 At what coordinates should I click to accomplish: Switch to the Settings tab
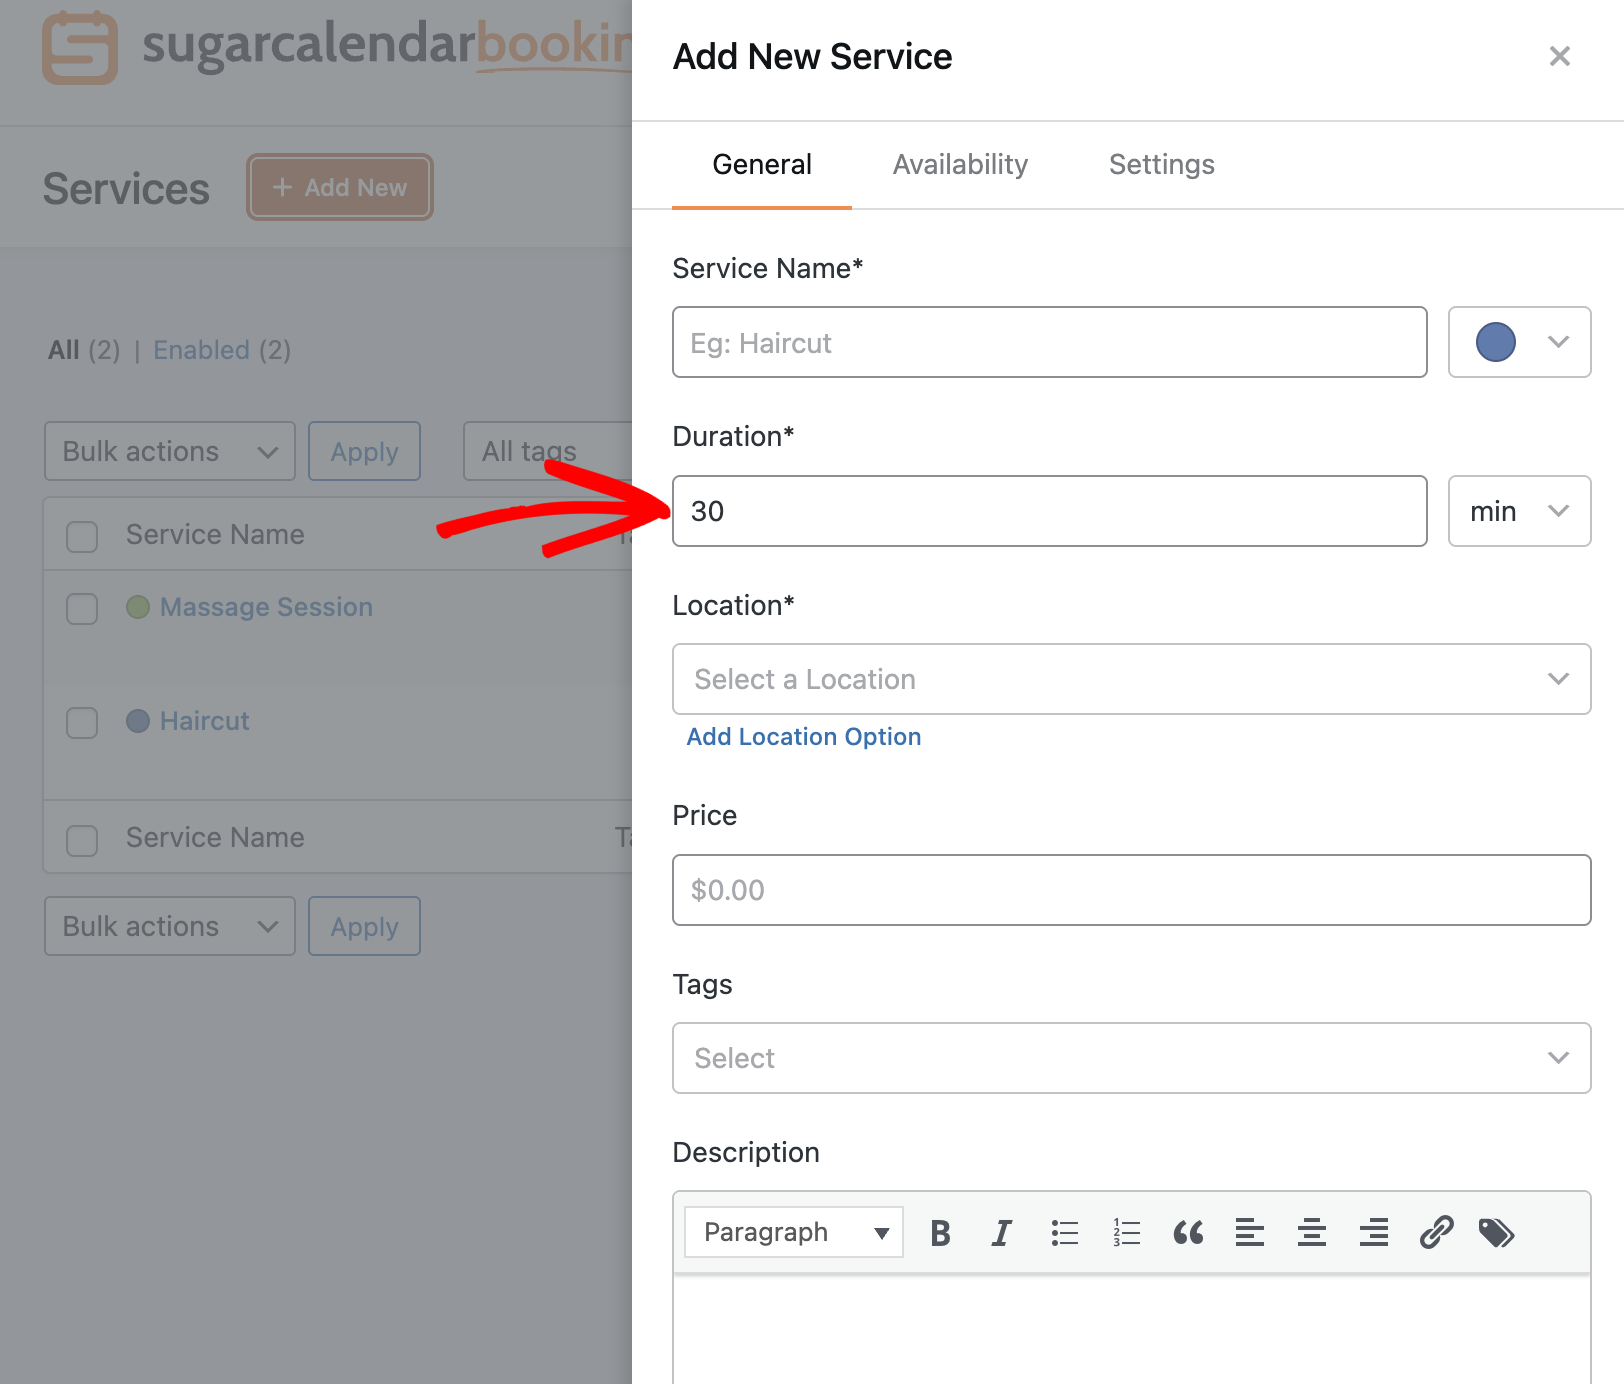[x=1161, y=164]
